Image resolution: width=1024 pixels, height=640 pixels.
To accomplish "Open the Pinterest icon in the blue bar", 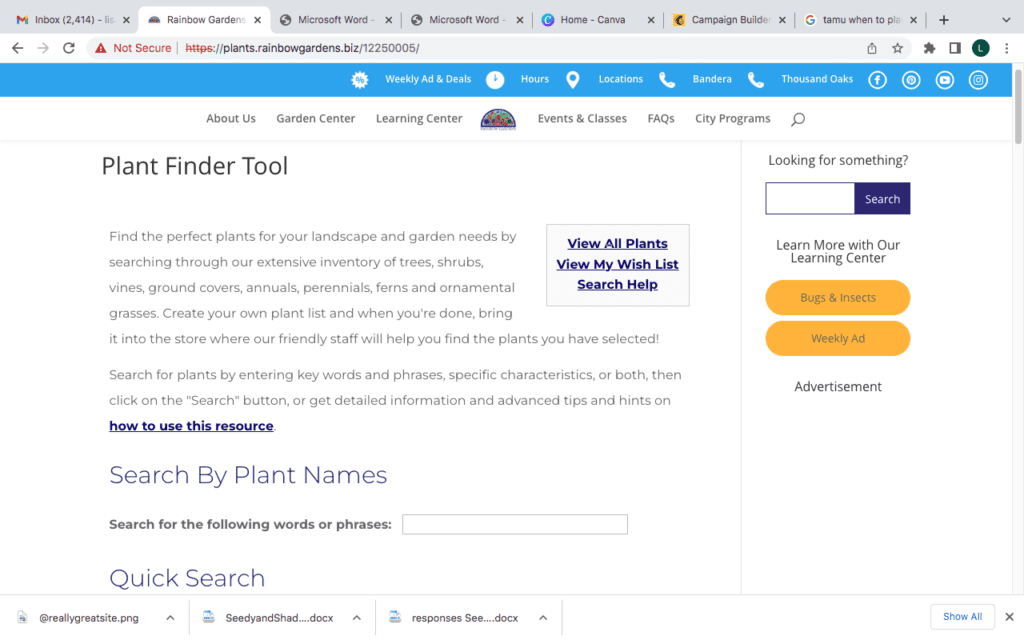I will [x=911, y=80].
